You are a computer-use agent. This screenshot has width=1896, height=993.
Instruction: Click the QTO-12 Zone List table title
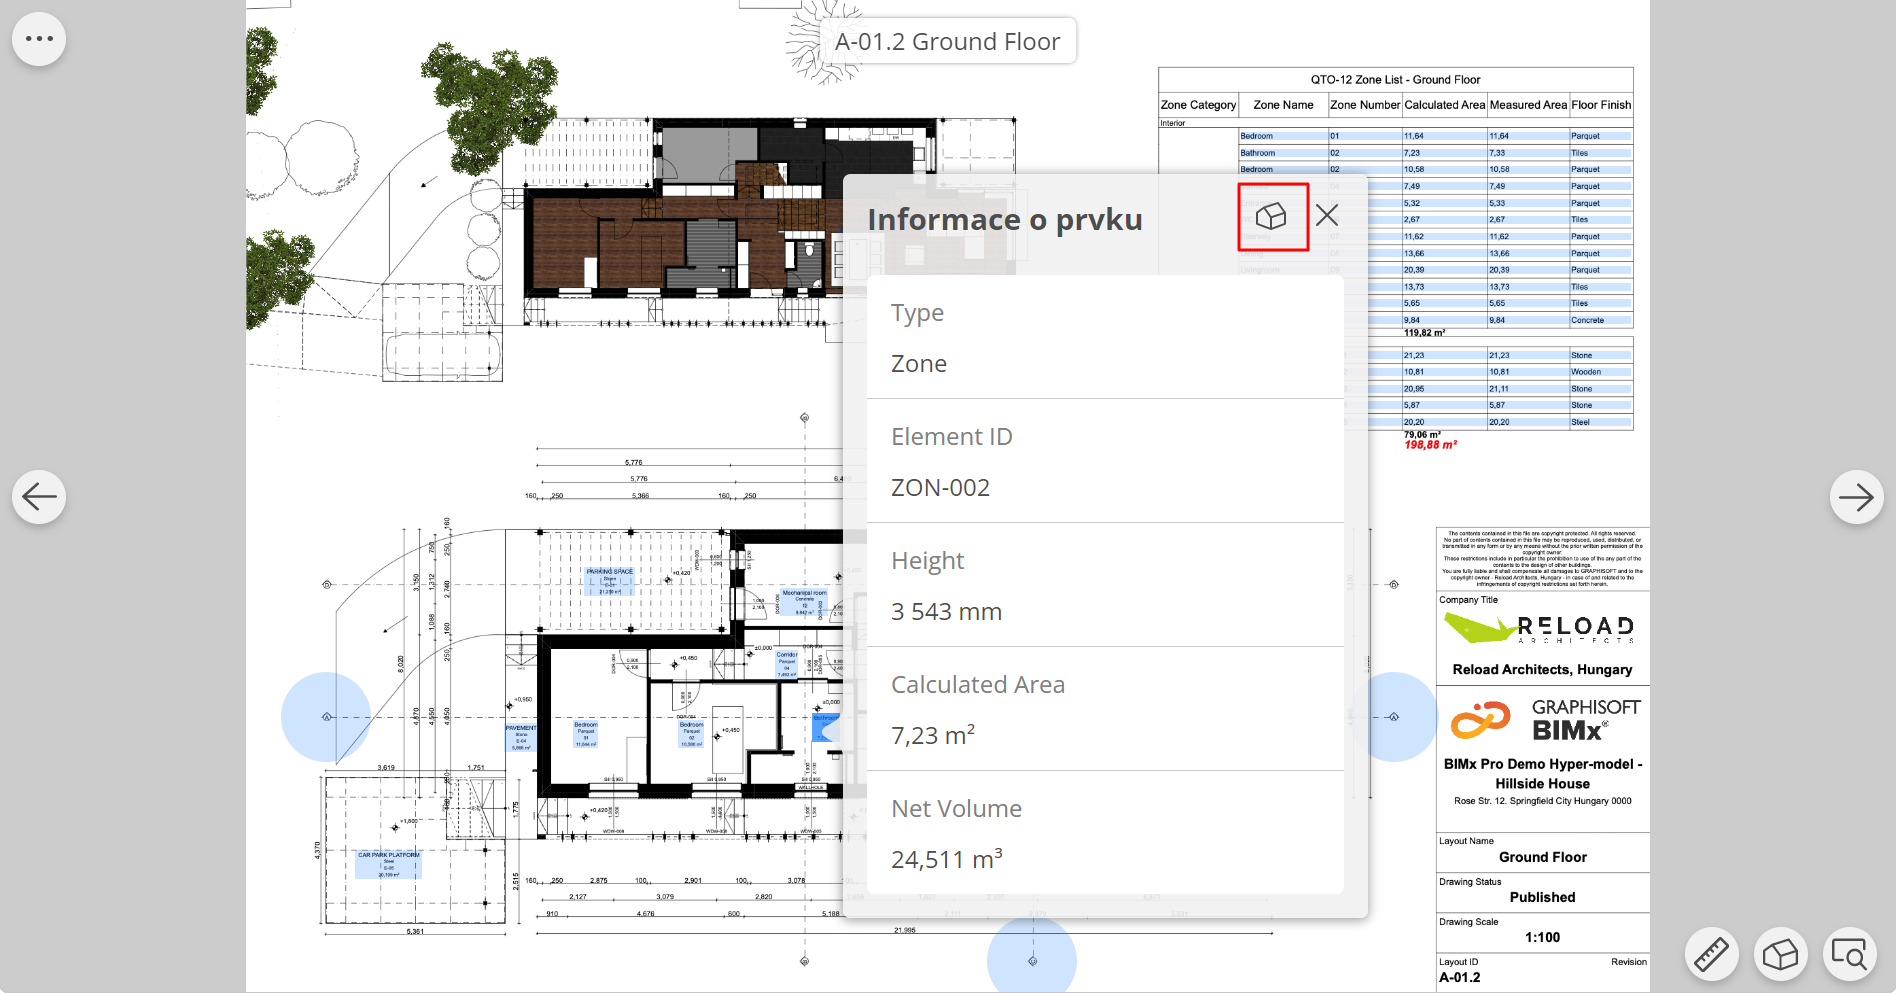[1395, 80]
